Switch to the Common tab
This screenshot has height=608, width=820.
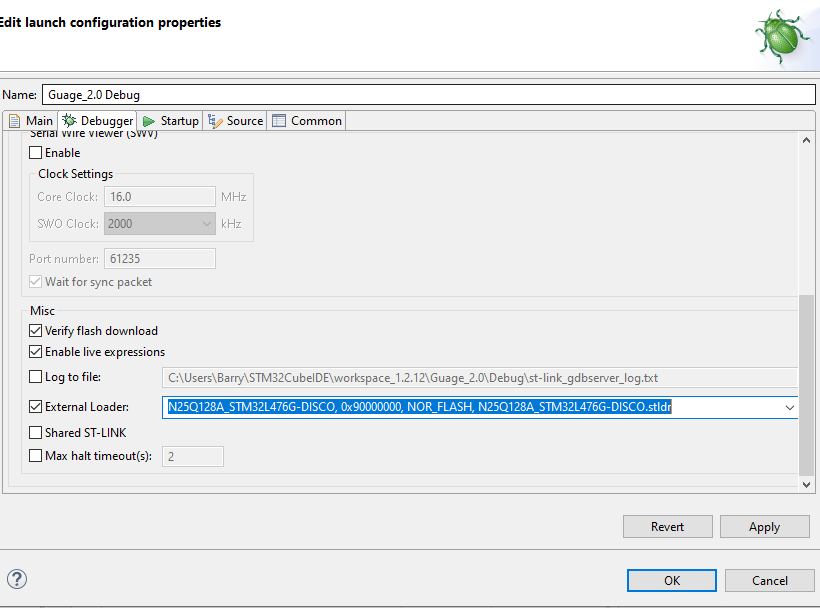click(x=306, y=121)
